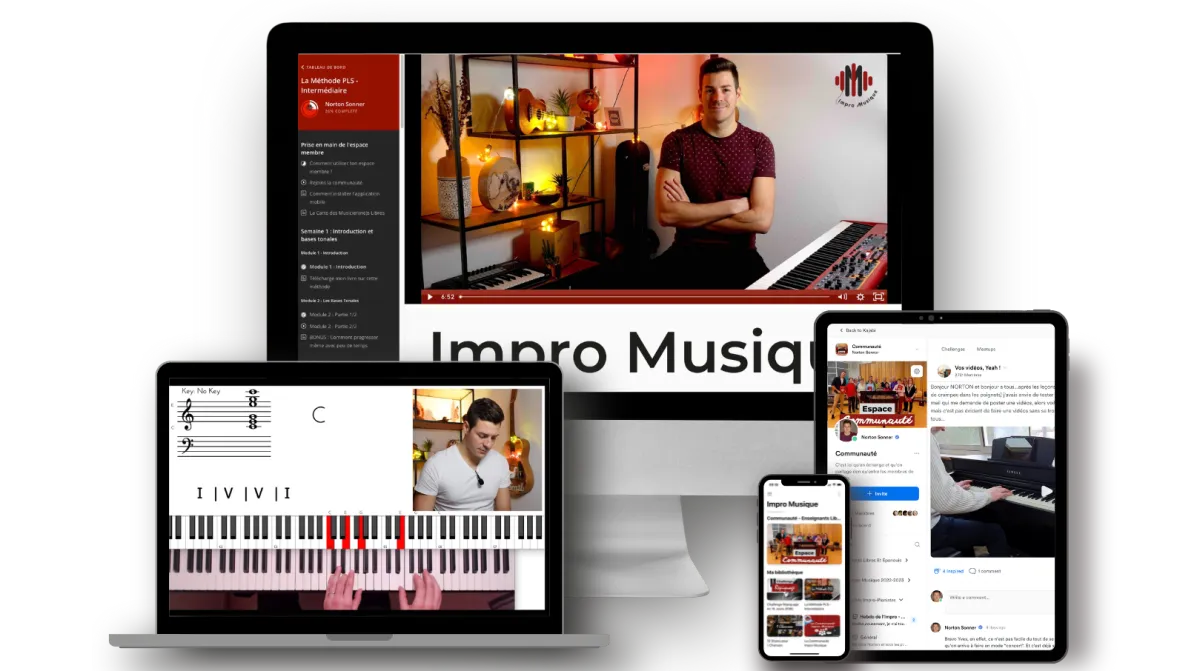Seek along the red video progress bar
Image resolution: width=1200 pixels, height=671 pixels.
pyautogui.click(x=644, y=296)
